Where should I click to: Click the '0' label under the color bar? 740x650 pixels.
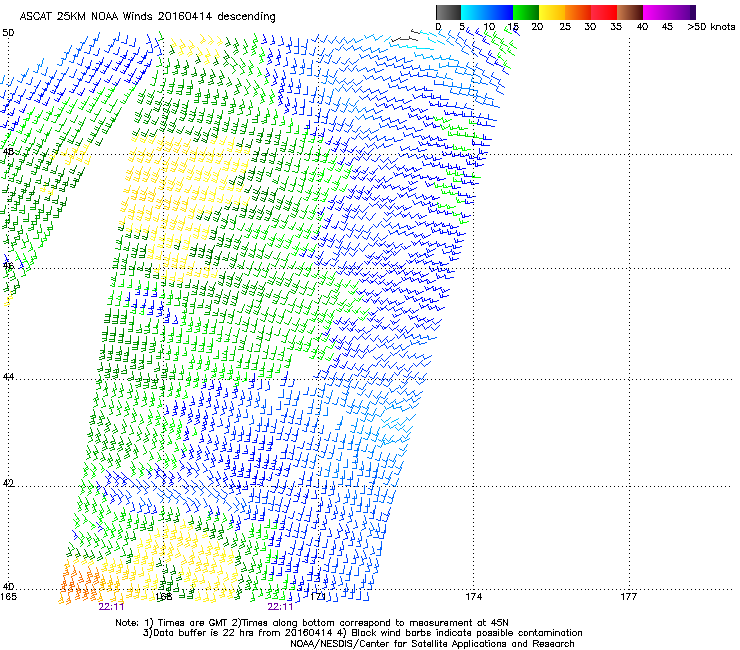(438, 27)
